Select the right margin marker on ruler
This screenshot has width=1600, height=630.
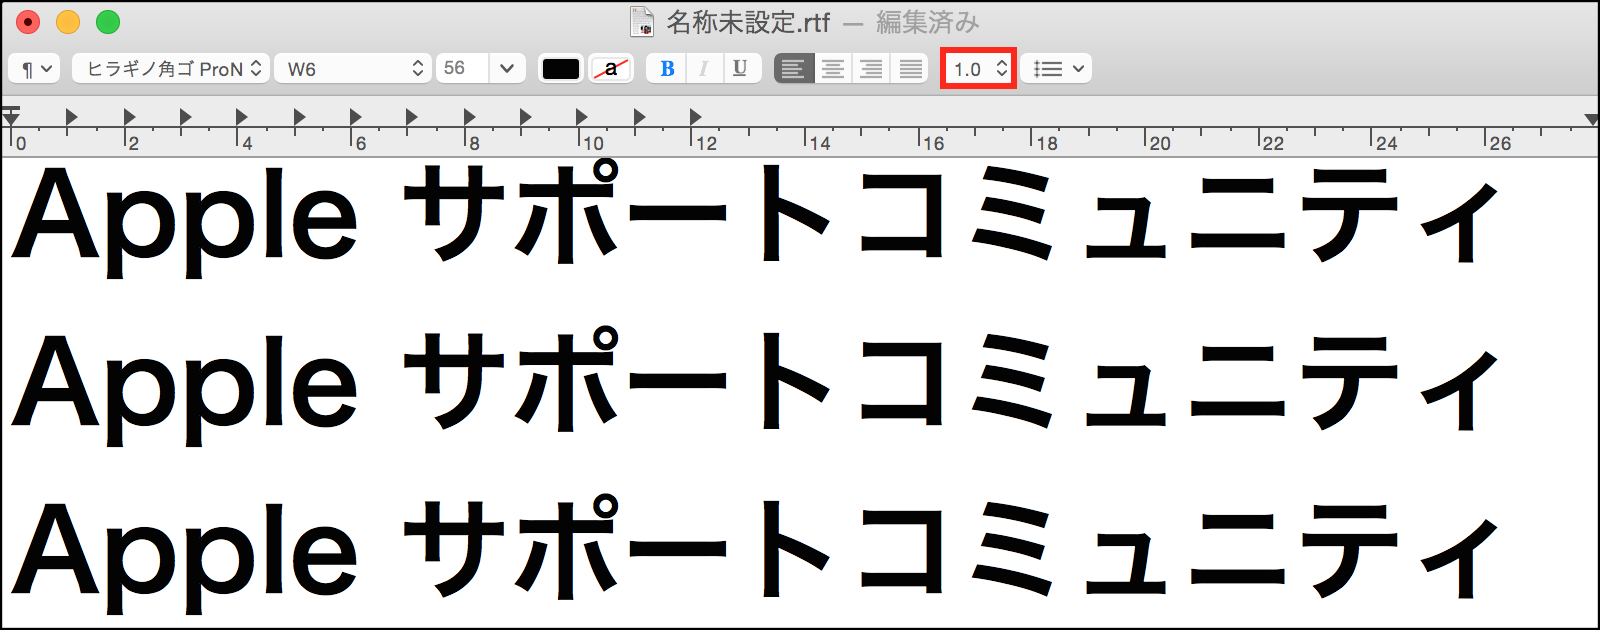(x=1591, y=119)
